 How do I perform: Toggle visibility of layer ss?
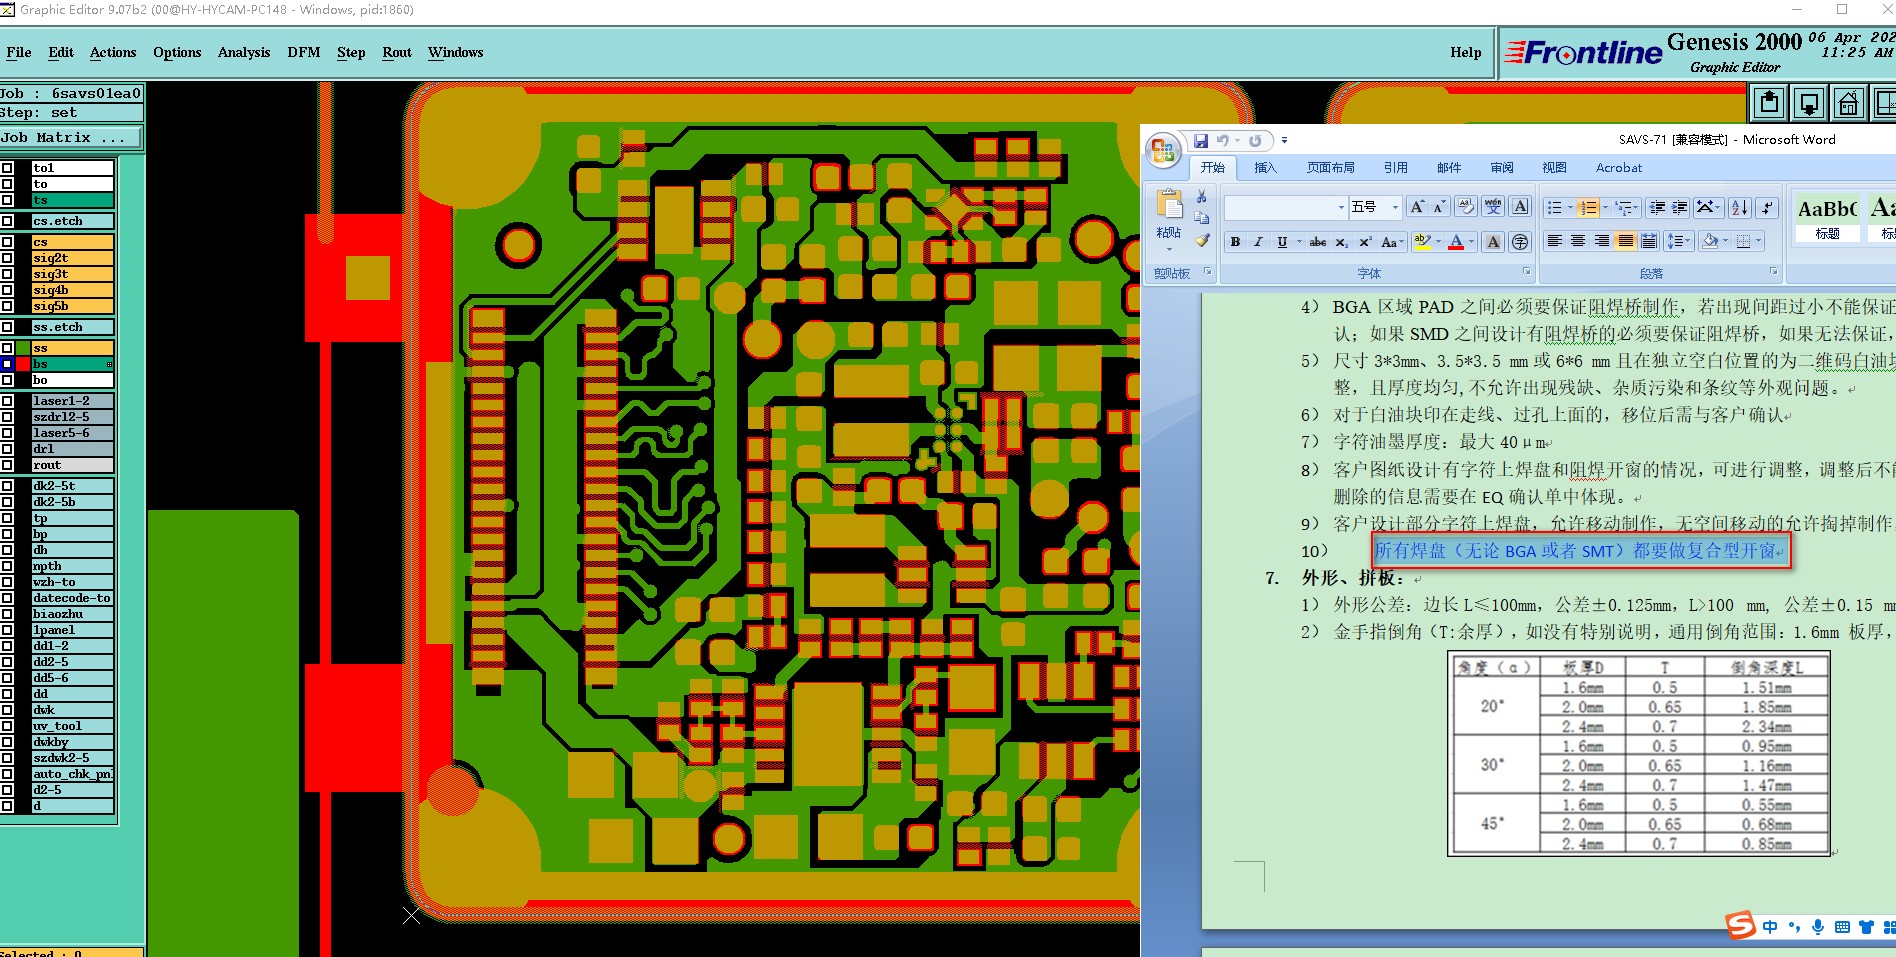click(7, 348)
